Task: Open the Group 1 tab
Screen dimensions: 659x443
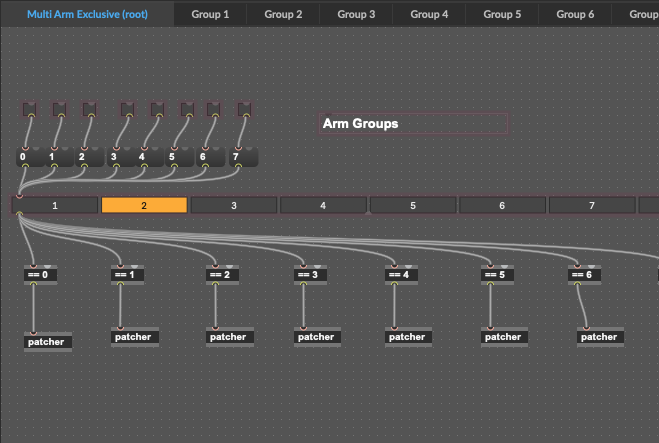Action: click(210, 14)
